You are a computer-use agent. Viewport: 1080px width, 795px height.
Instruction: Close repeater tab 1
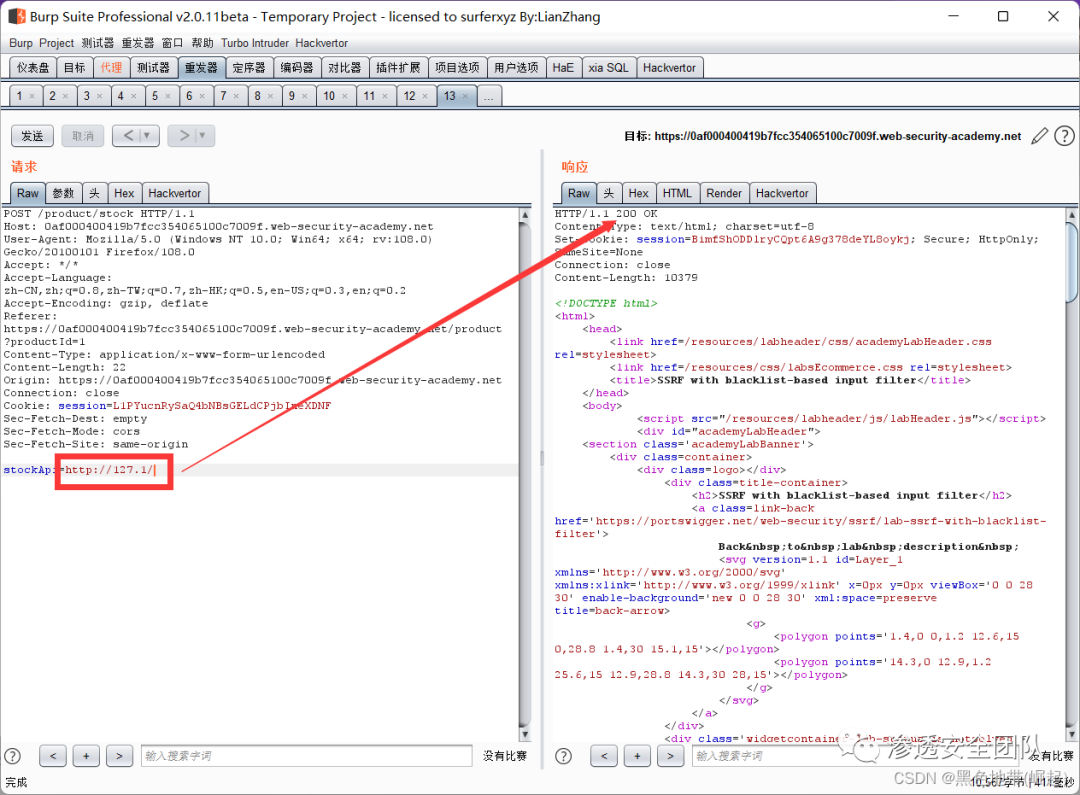tap(32, 96)
